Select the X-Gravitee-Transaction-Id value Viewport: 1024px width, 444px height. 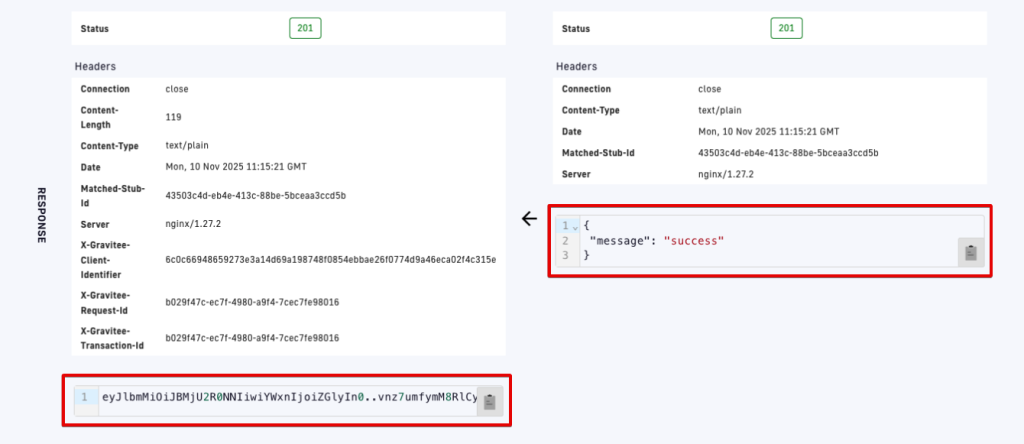tap(252, 338)
